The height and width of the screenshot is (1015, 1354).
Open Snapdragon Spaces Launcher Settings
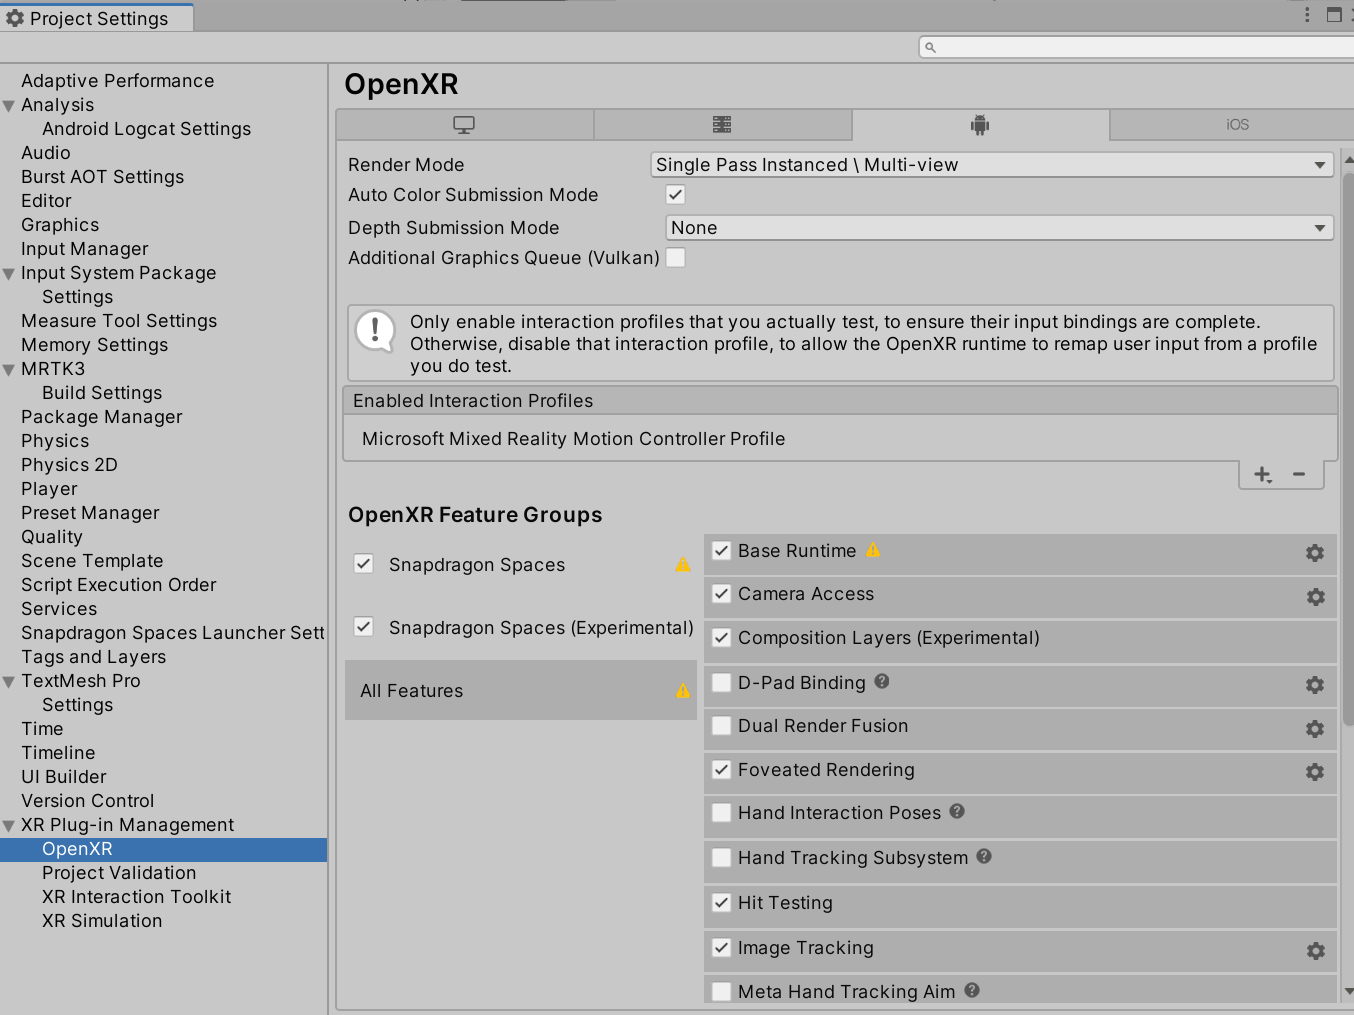point(173,633)
